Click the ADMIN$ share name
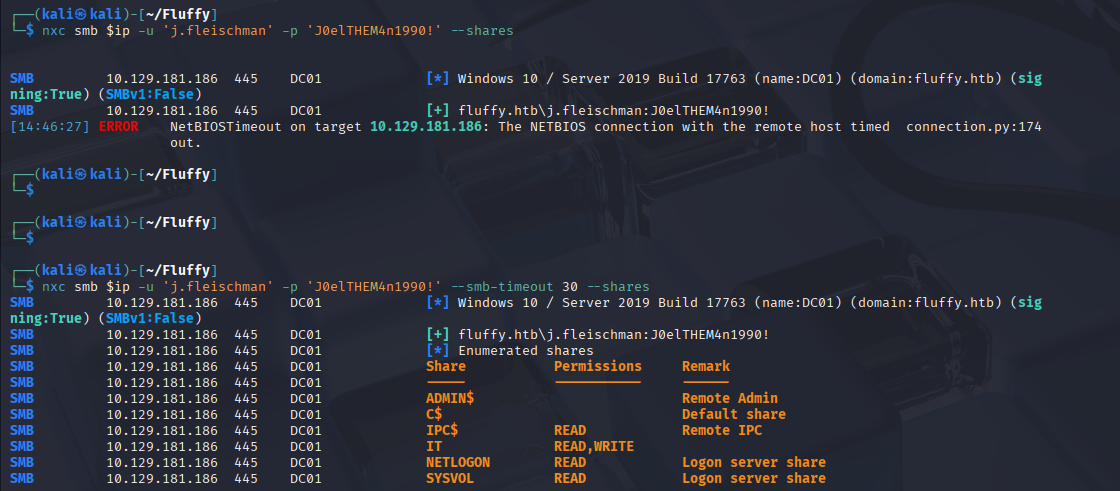This screenshot has height=491, width=1120. coord(450,398)
